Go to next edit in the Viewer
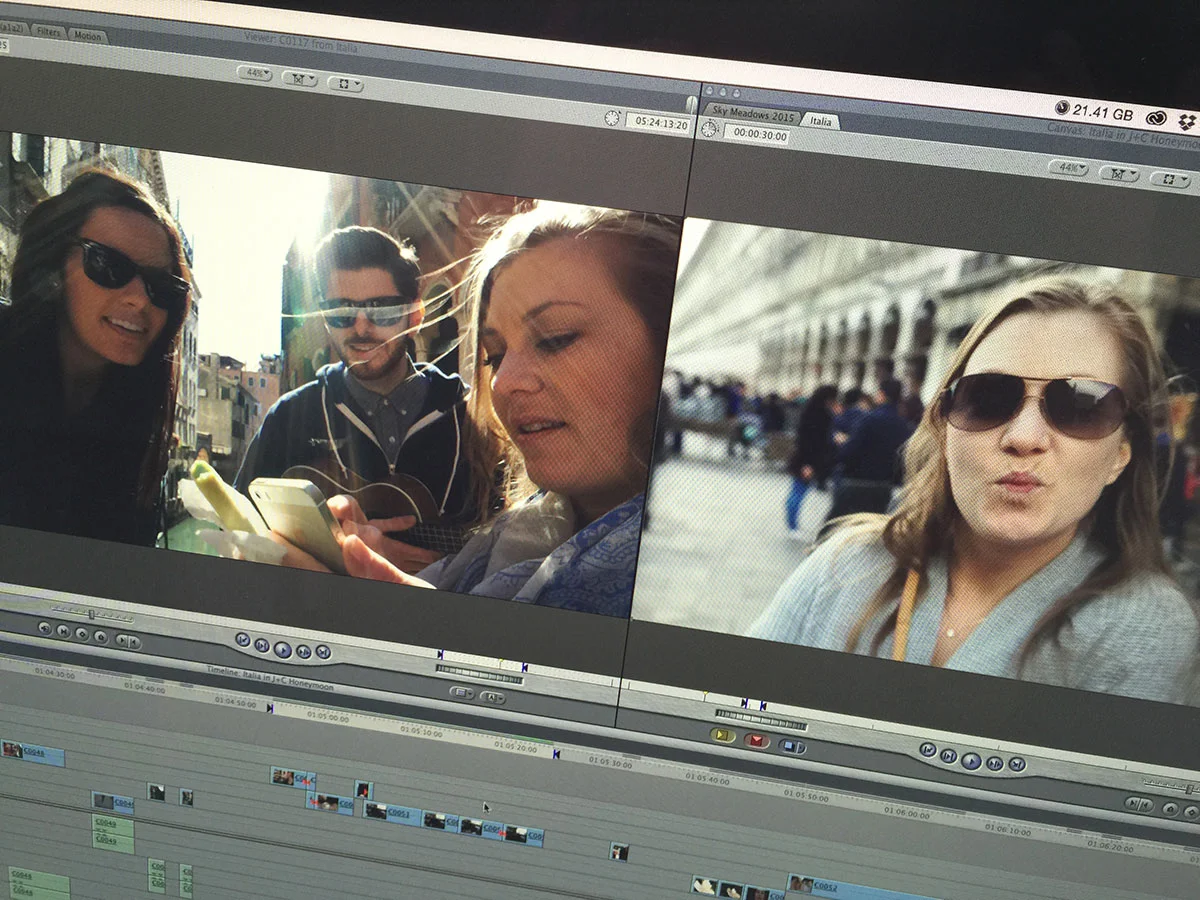Screen dimensions: 1200x900 pyautogui.click(x=323, y=652)
